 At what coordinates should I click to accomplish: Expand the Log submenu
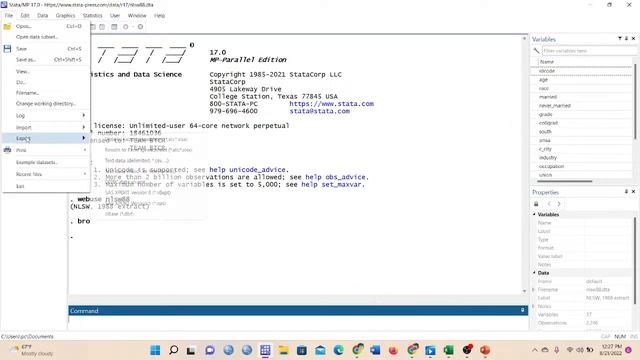point(46,116)
